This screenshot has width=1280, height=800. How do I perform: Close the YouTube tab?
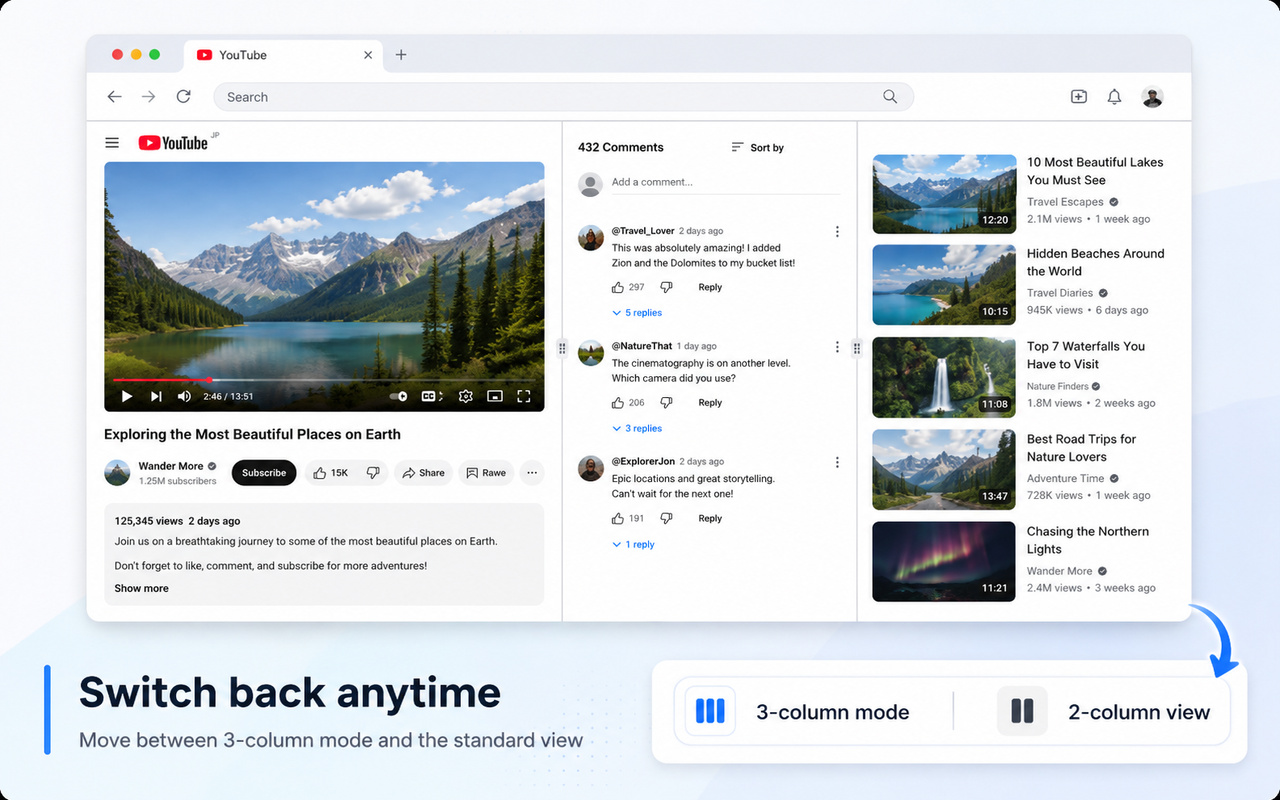tap(368, 55)
